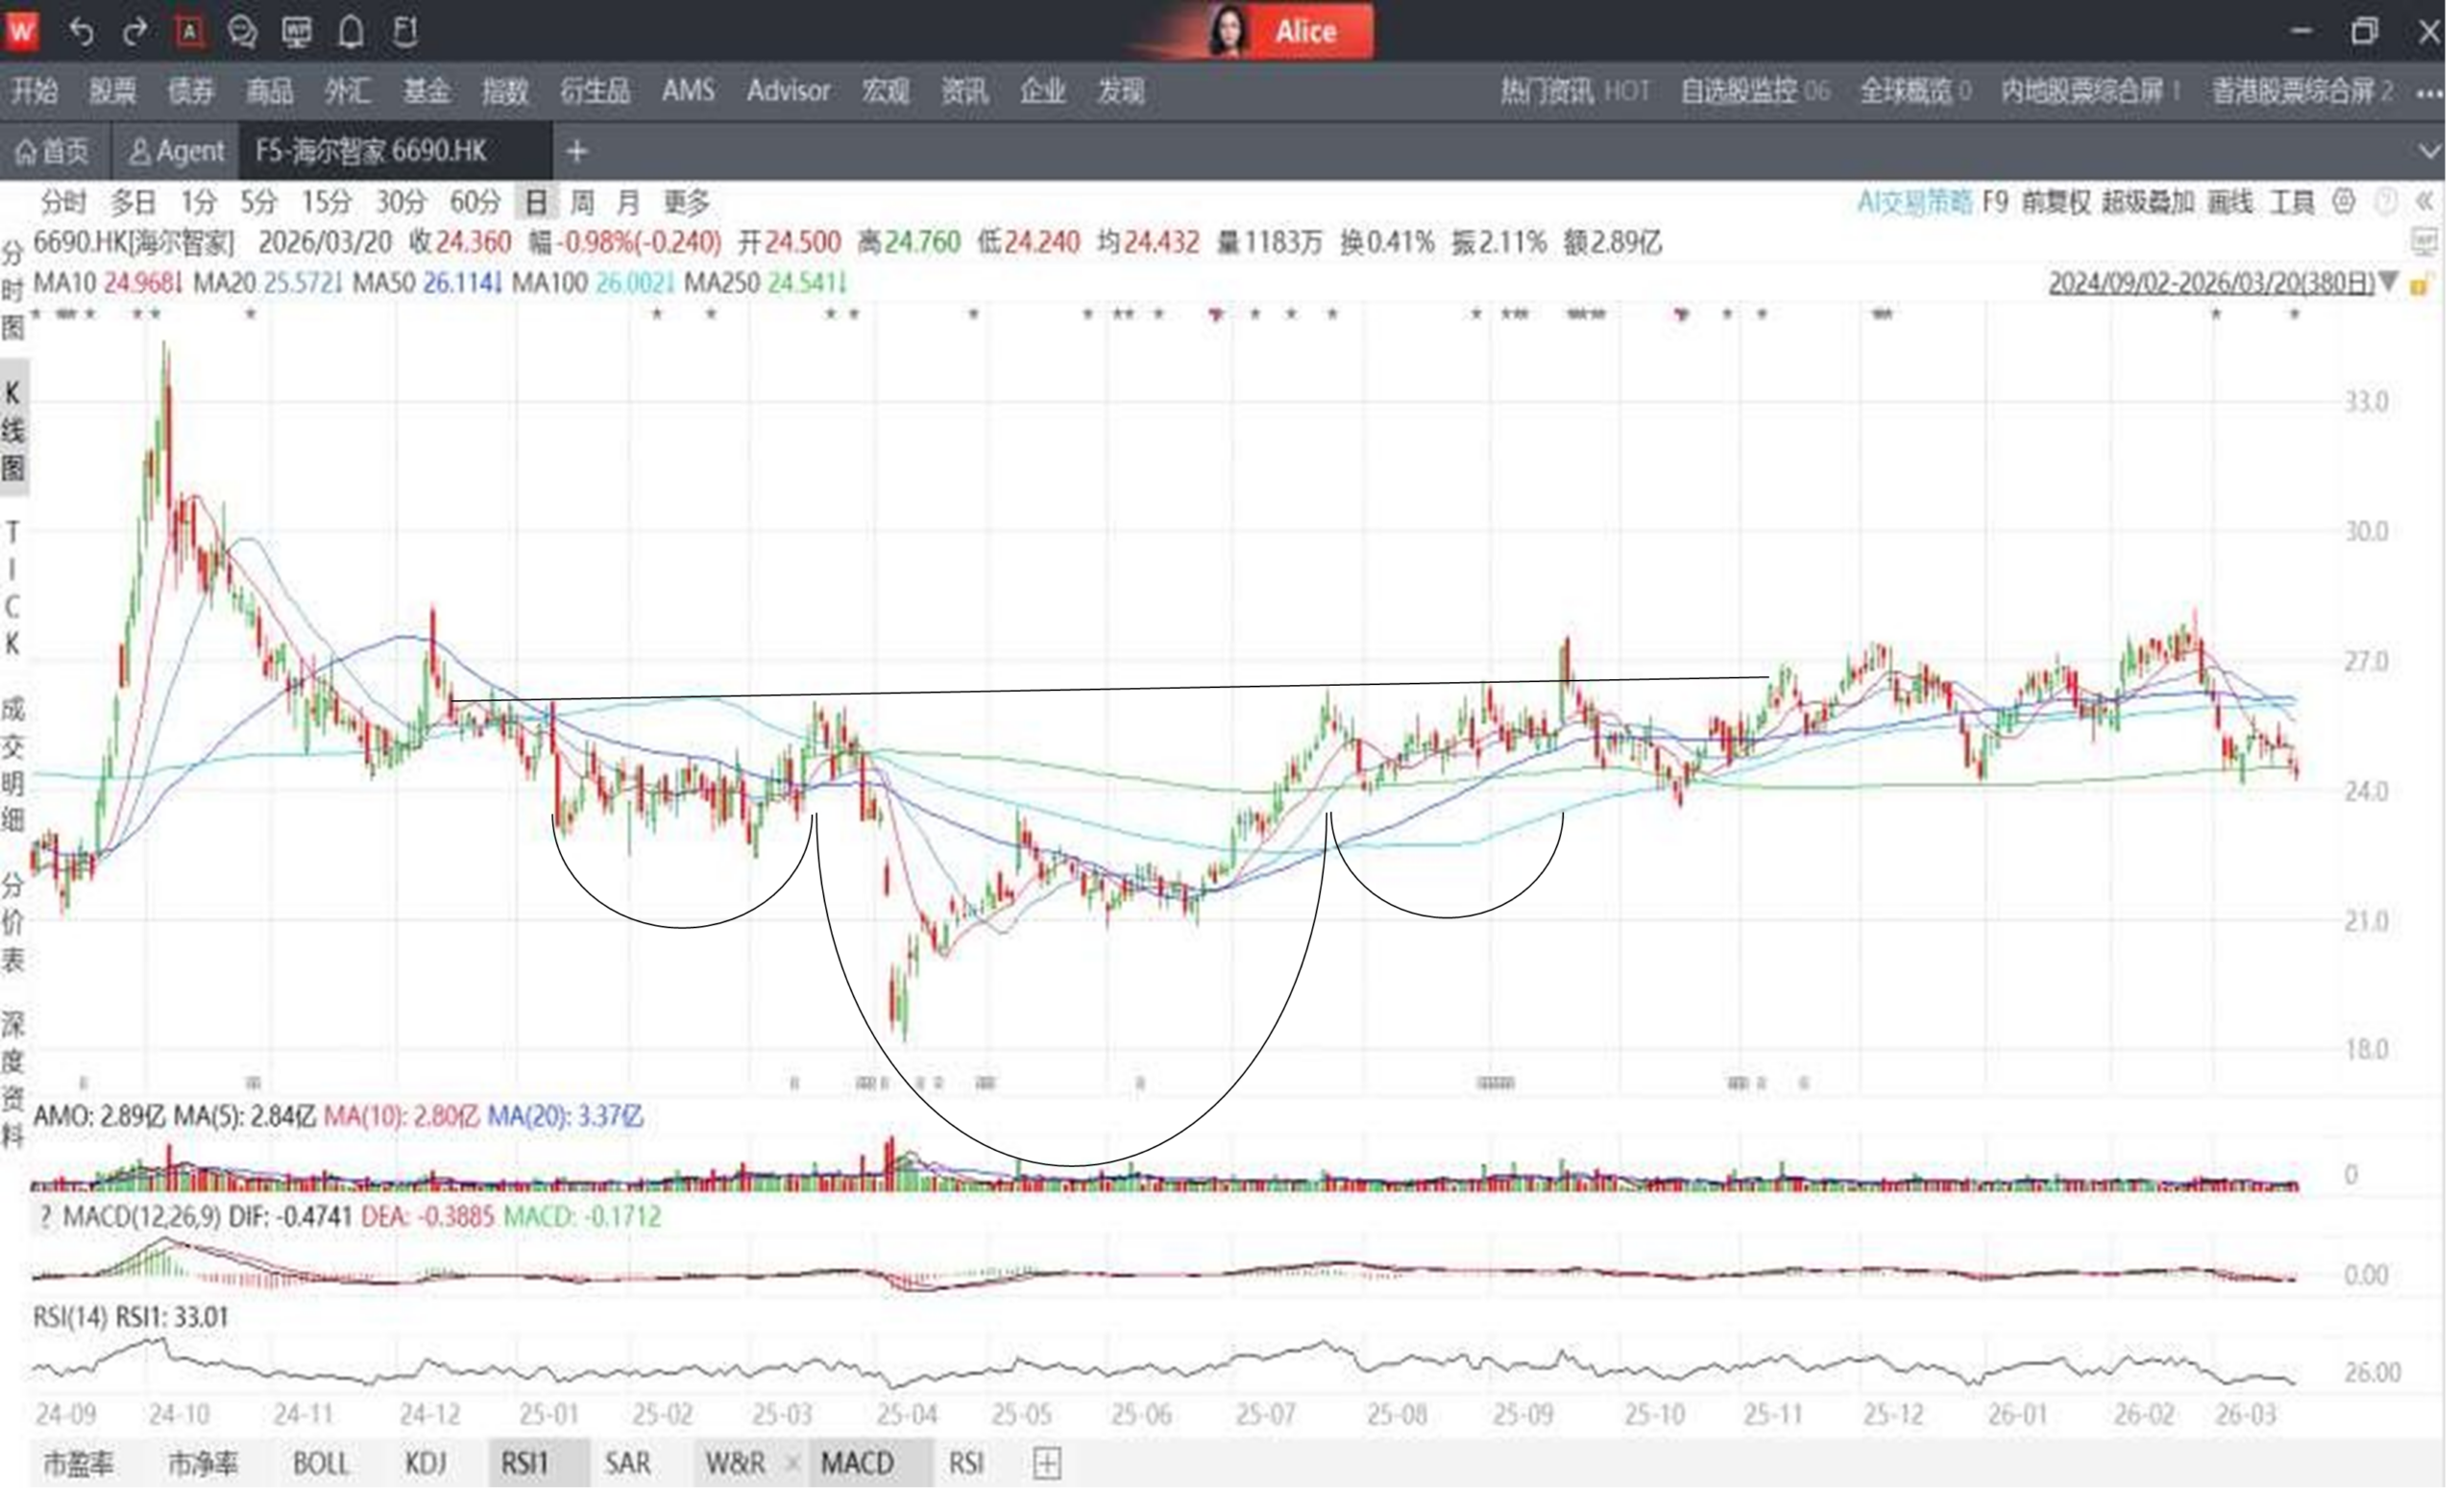Click the redo arrow in title bar
2459x1512 pixels.
[134, 32]
